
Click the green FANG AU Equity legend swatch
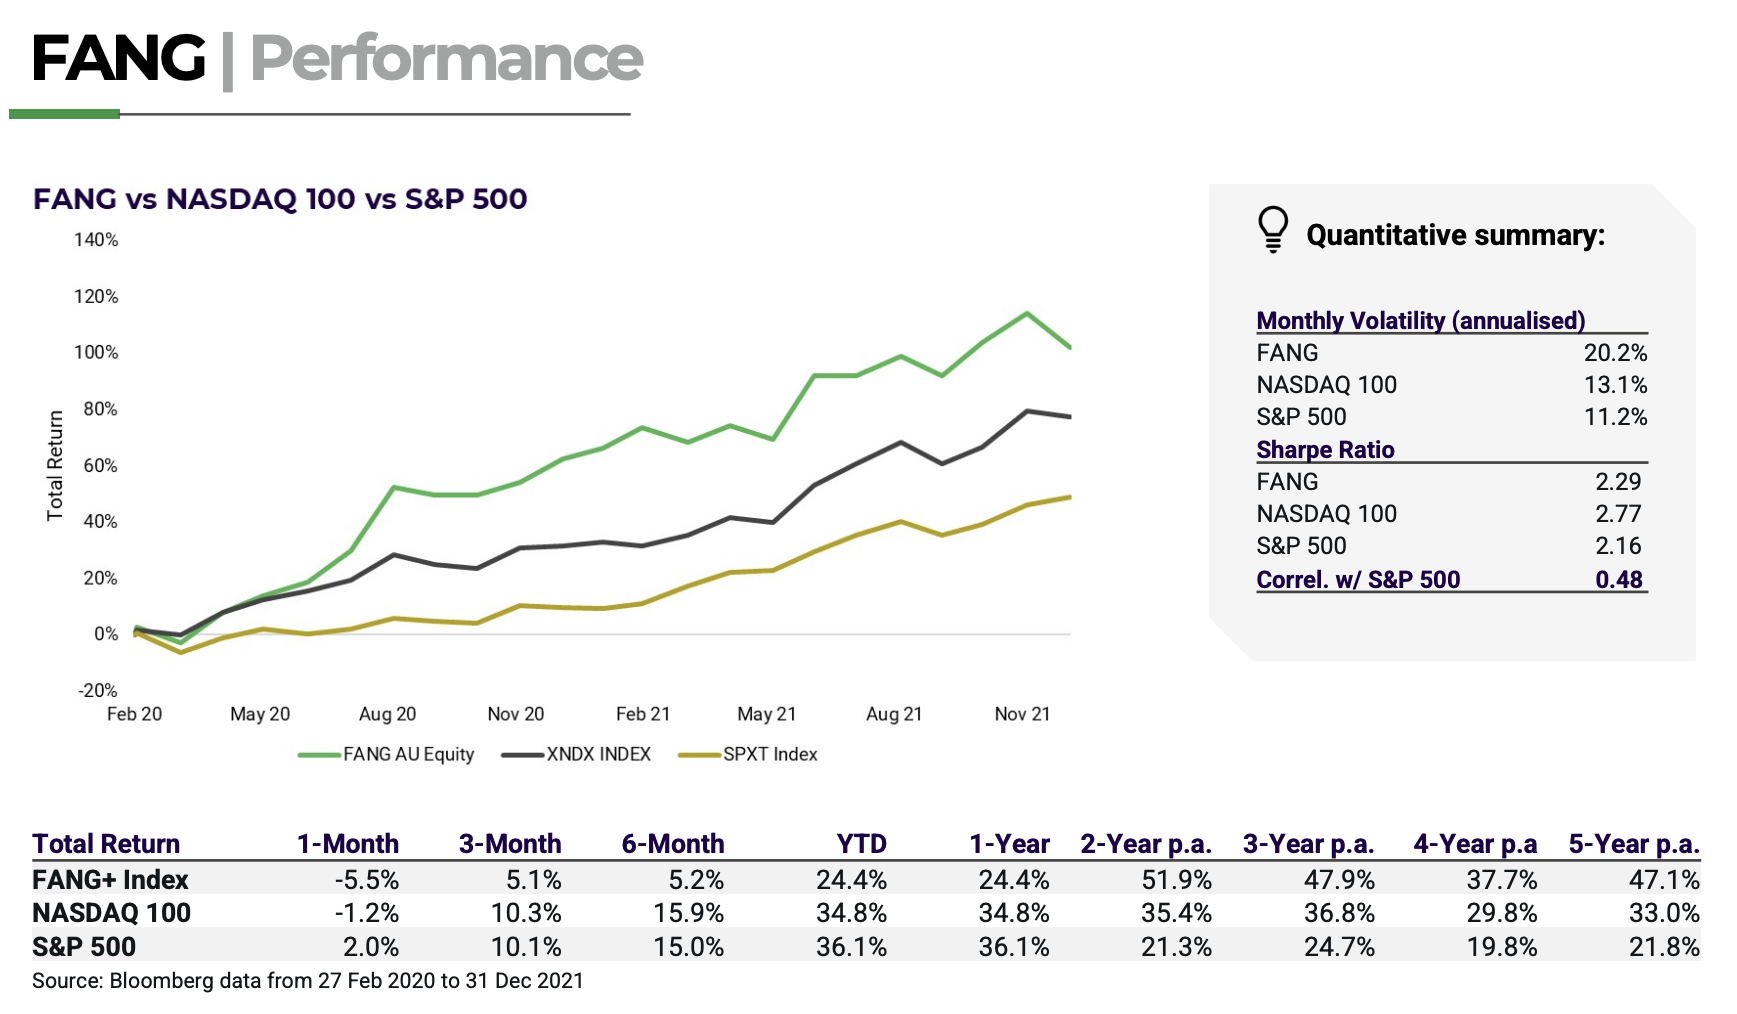tap(319, 755)
